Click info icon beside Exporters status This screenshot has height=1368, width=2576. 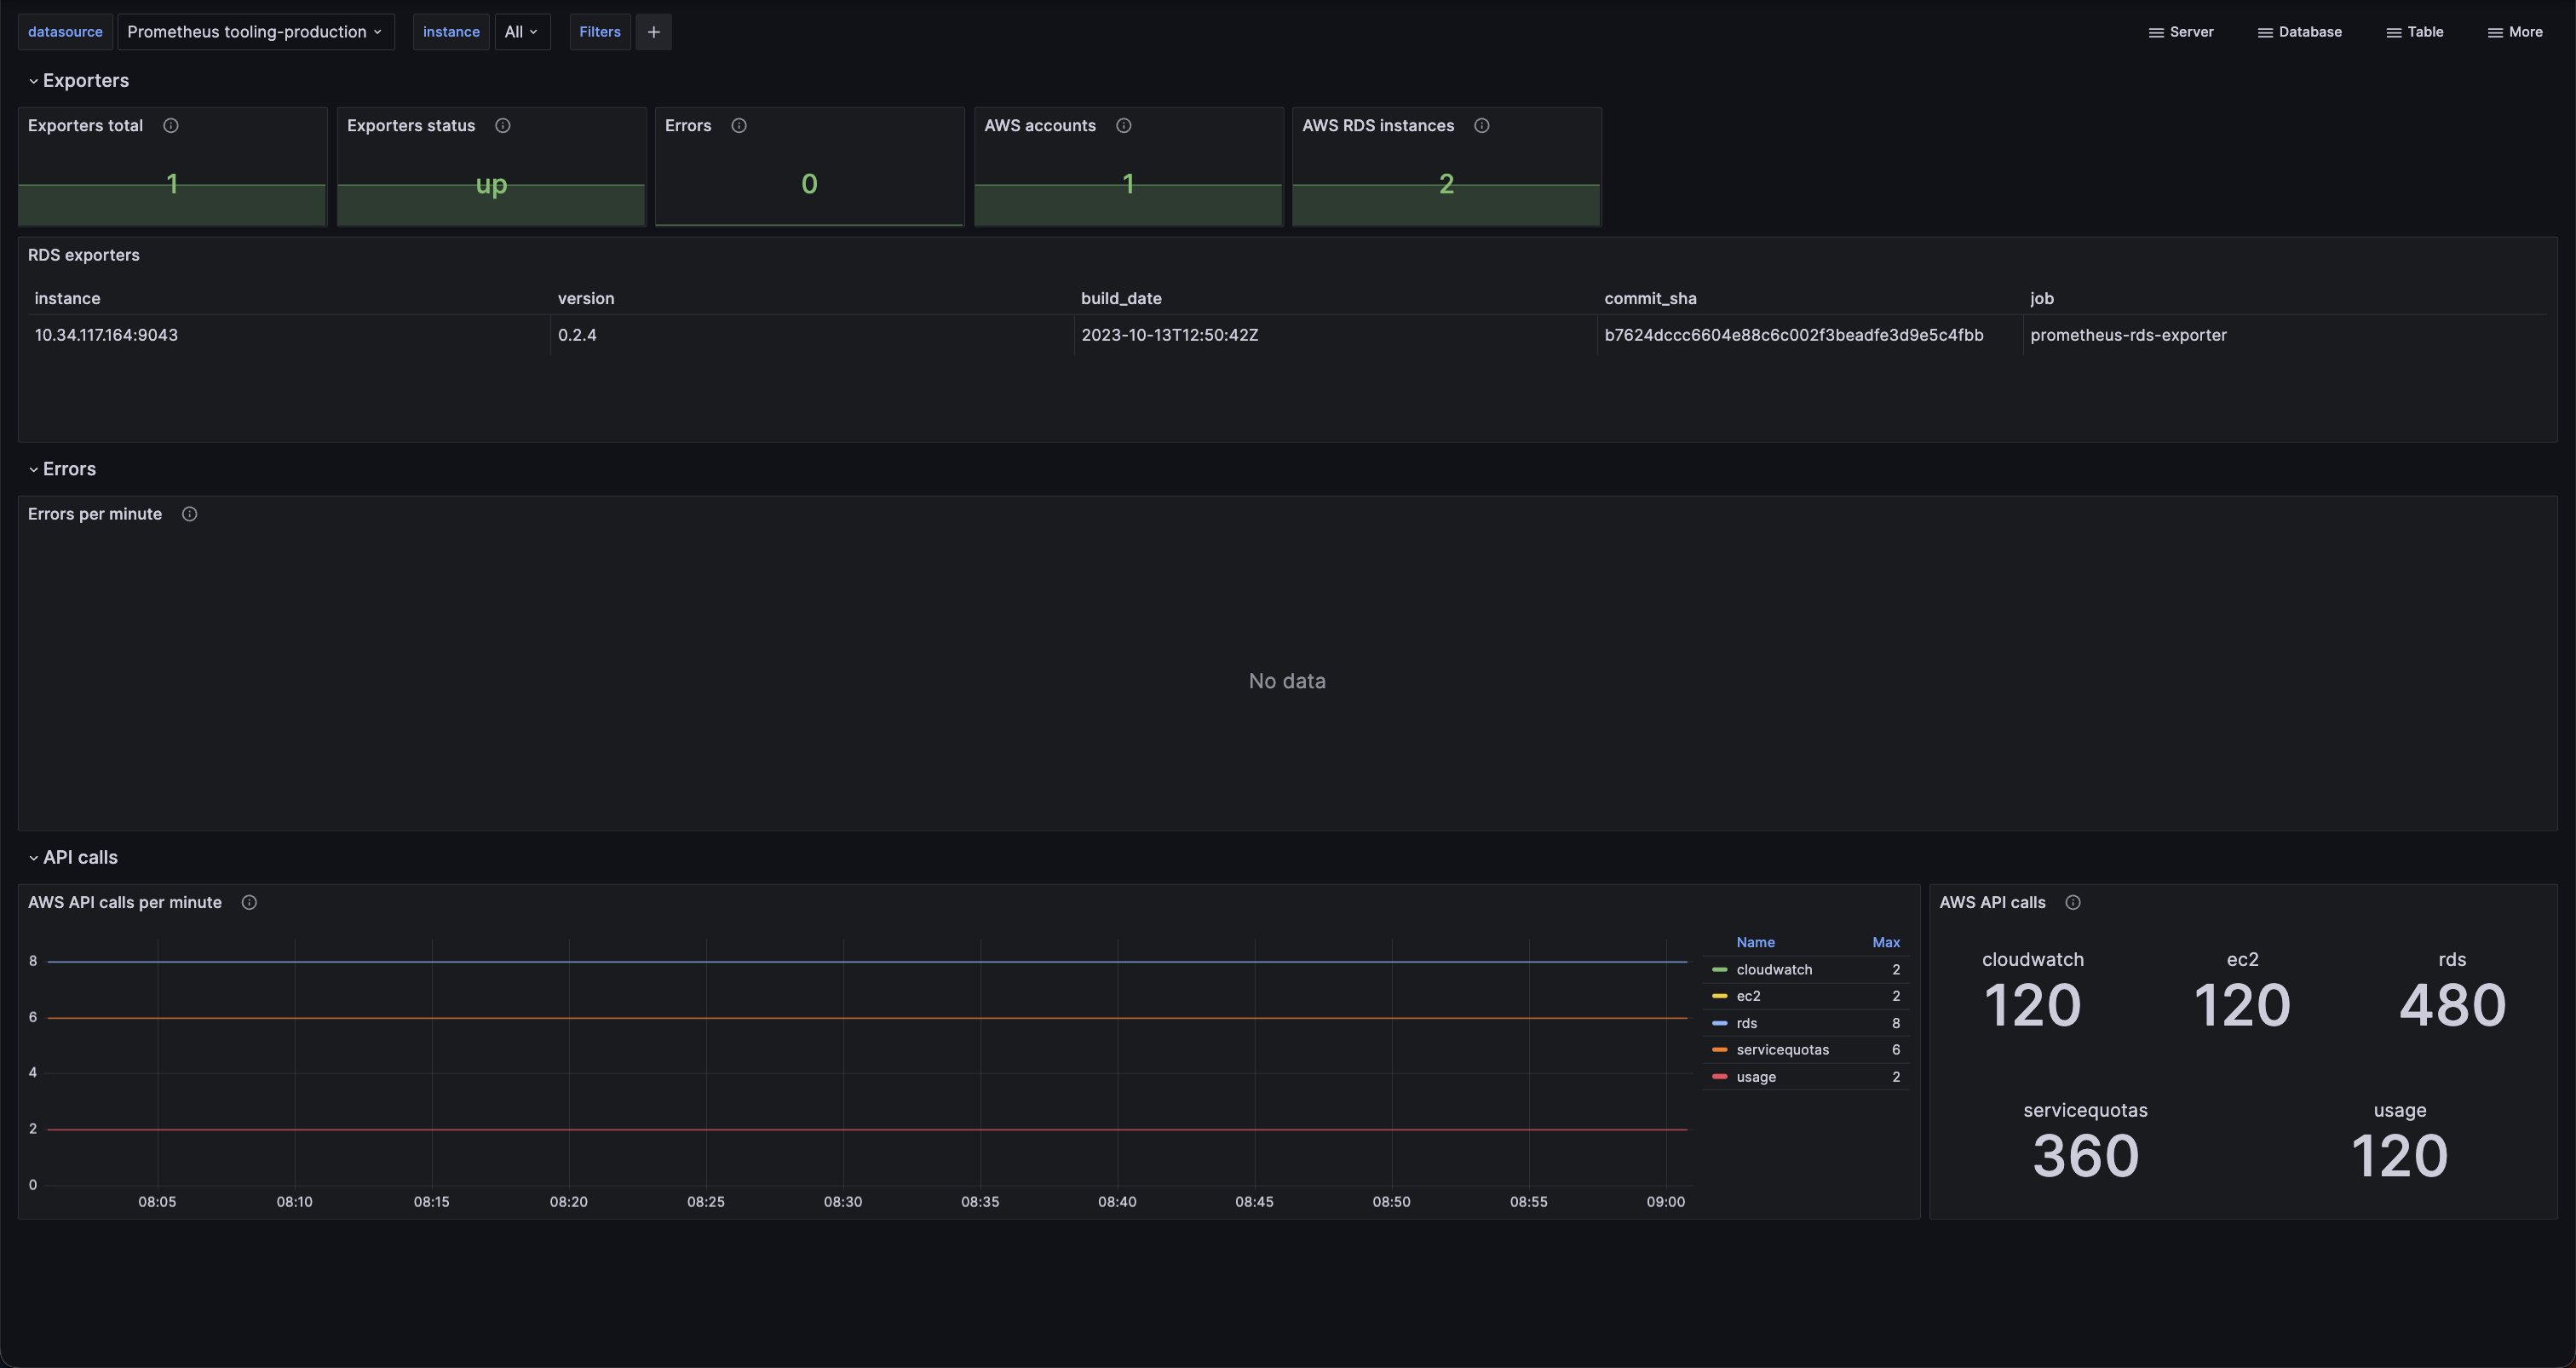[503, 126]
